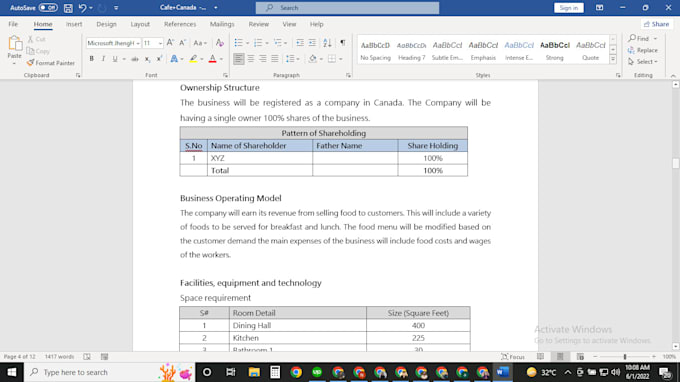Increase font size with the grow icon

(x=170, y=42)
